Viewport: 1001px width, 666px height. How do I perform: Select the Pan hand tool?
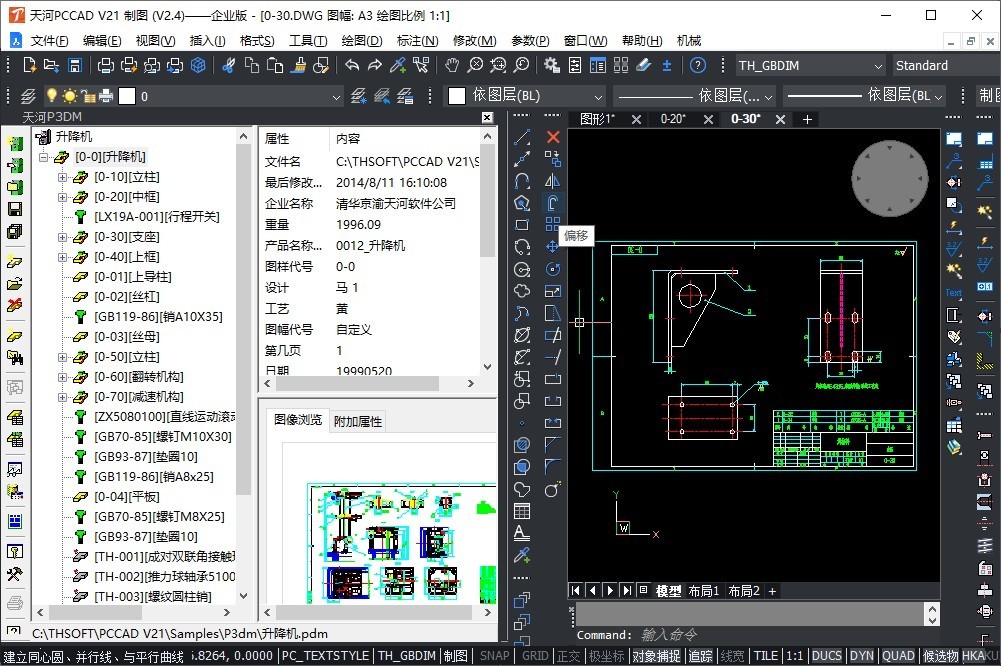tap(452, 65)
